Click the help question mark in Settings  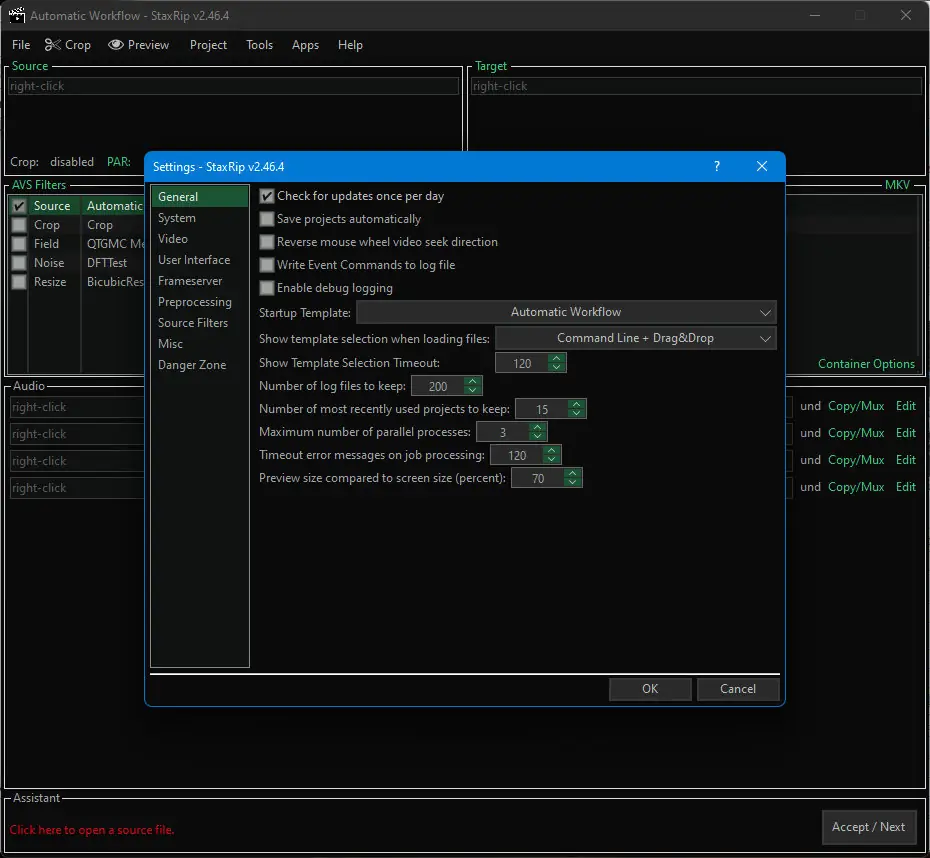pyautogui.click(x=716, y=167)
